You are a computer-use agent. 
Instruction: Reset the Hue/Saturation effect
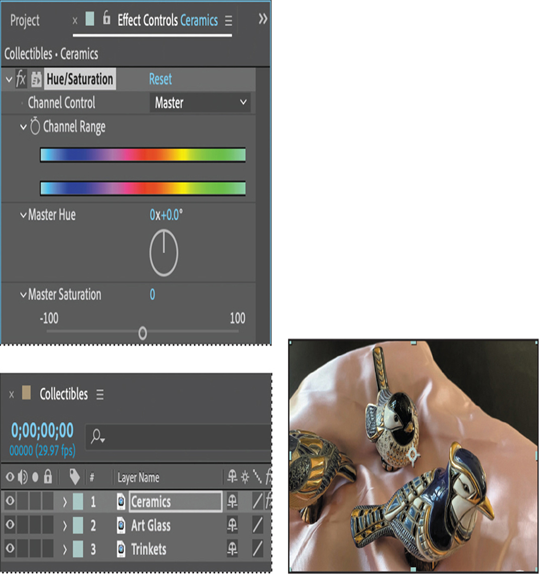click(160, 79)
